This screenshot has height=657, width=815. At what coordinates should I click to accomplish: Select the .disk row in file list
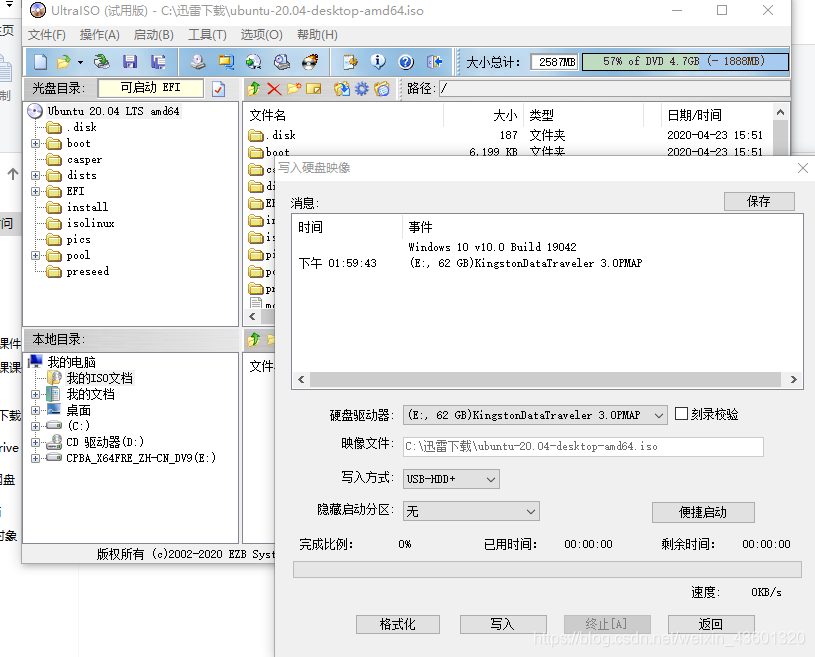(x=509, y=135)
